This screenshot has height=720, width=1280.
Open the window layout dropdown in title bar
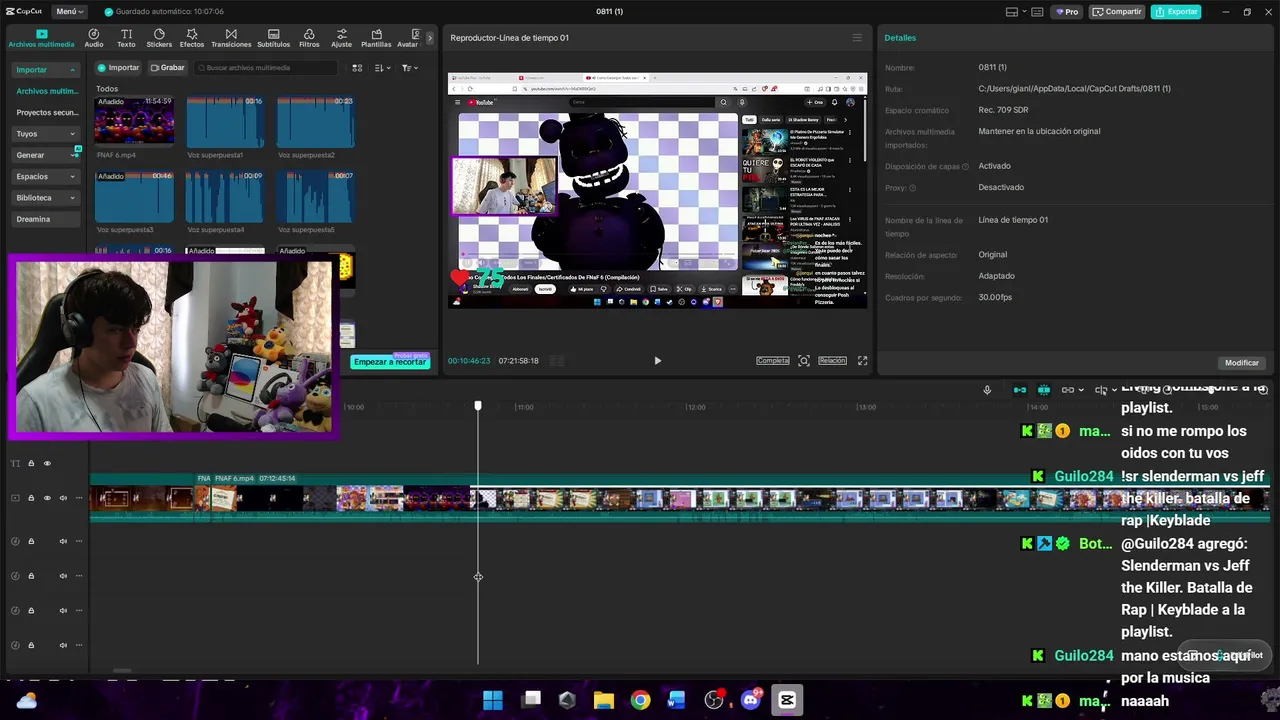click(1017, 12)
